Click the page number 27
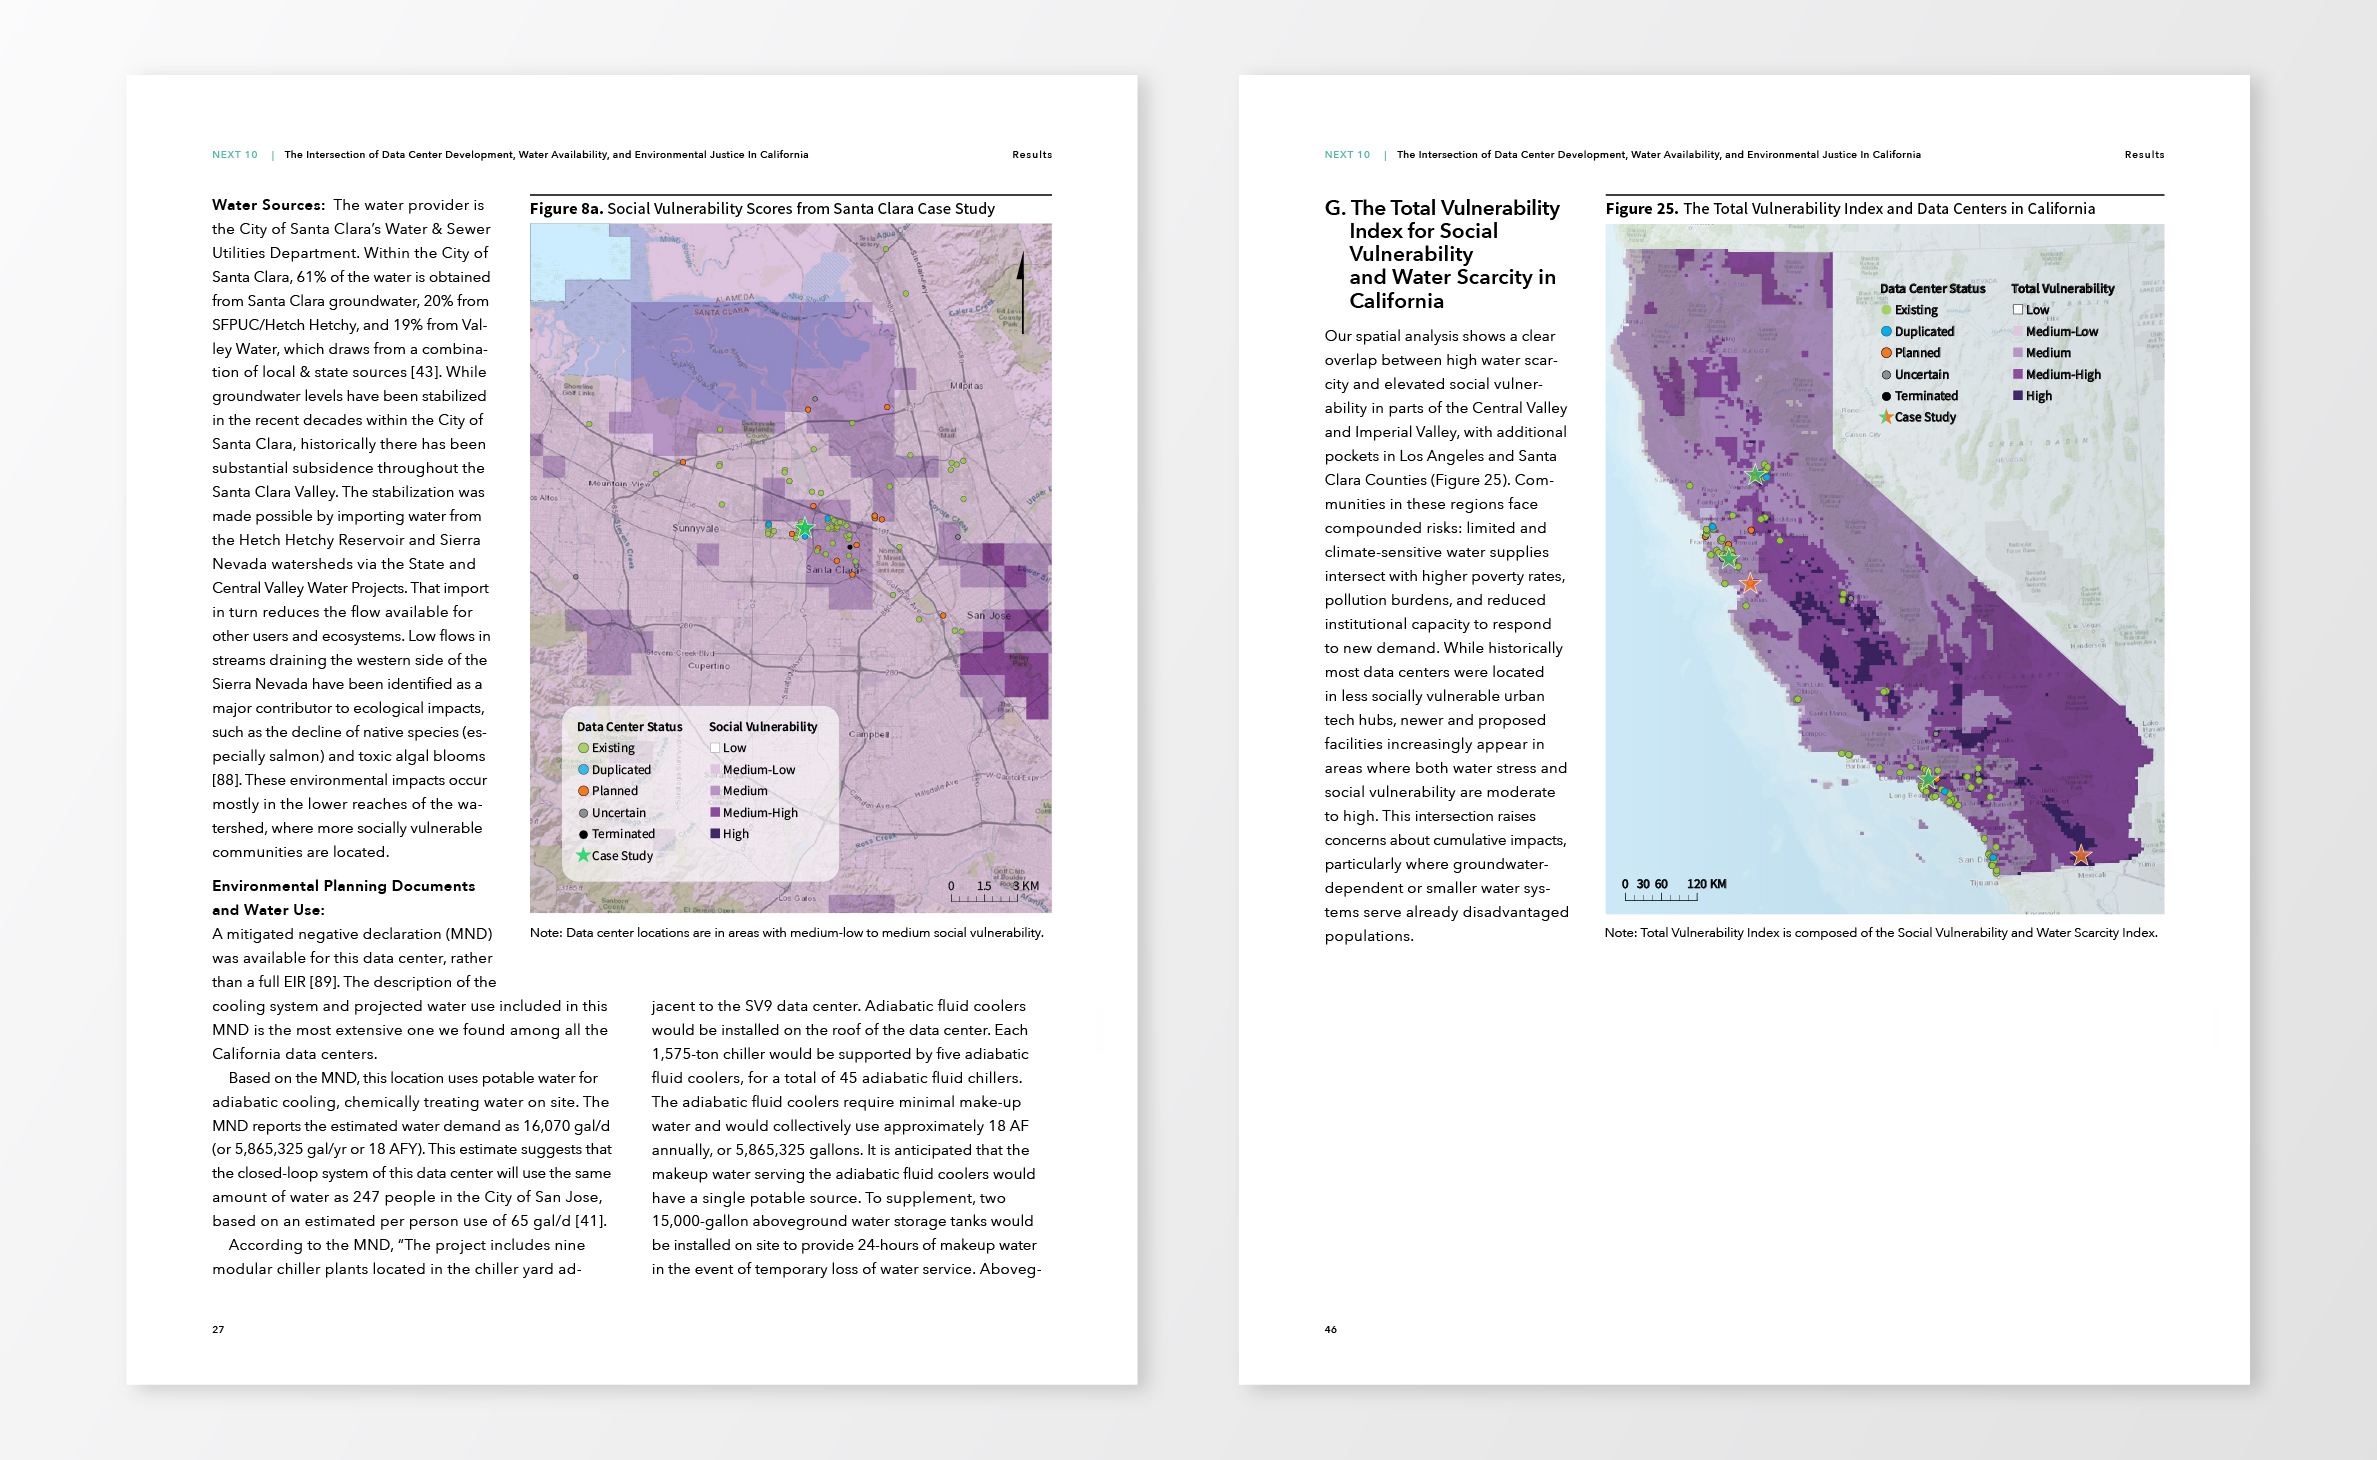2377x1460 pixels. click(x=218, y=1330)
